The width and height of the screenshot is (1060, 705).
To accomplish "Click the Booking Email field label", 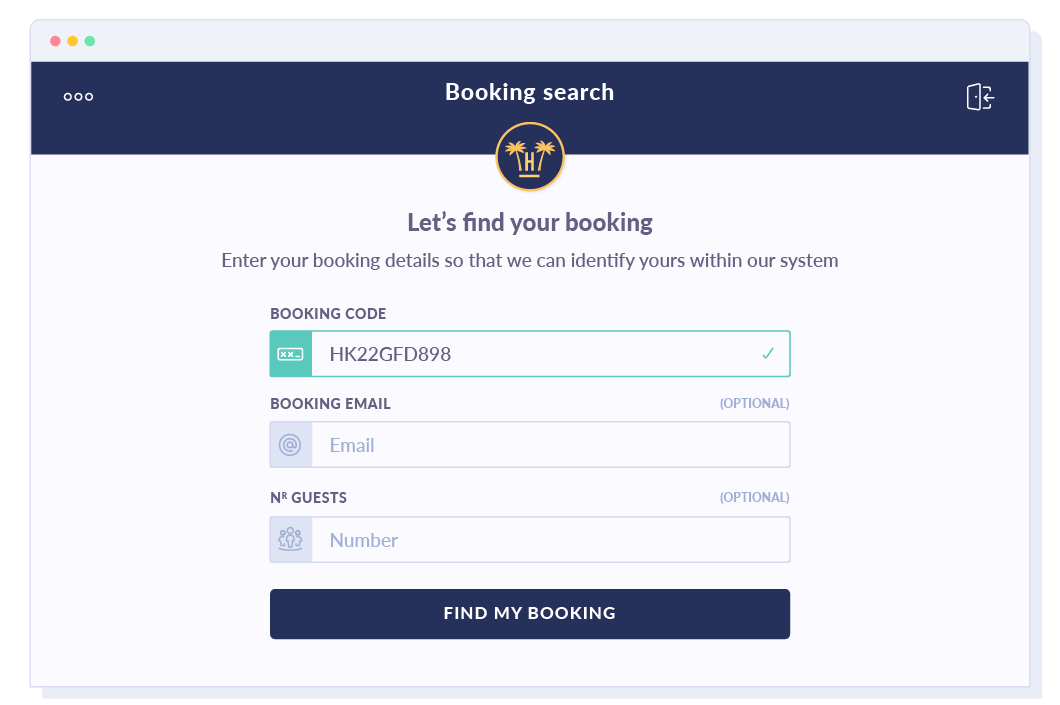I will click(x=330, y=404).
